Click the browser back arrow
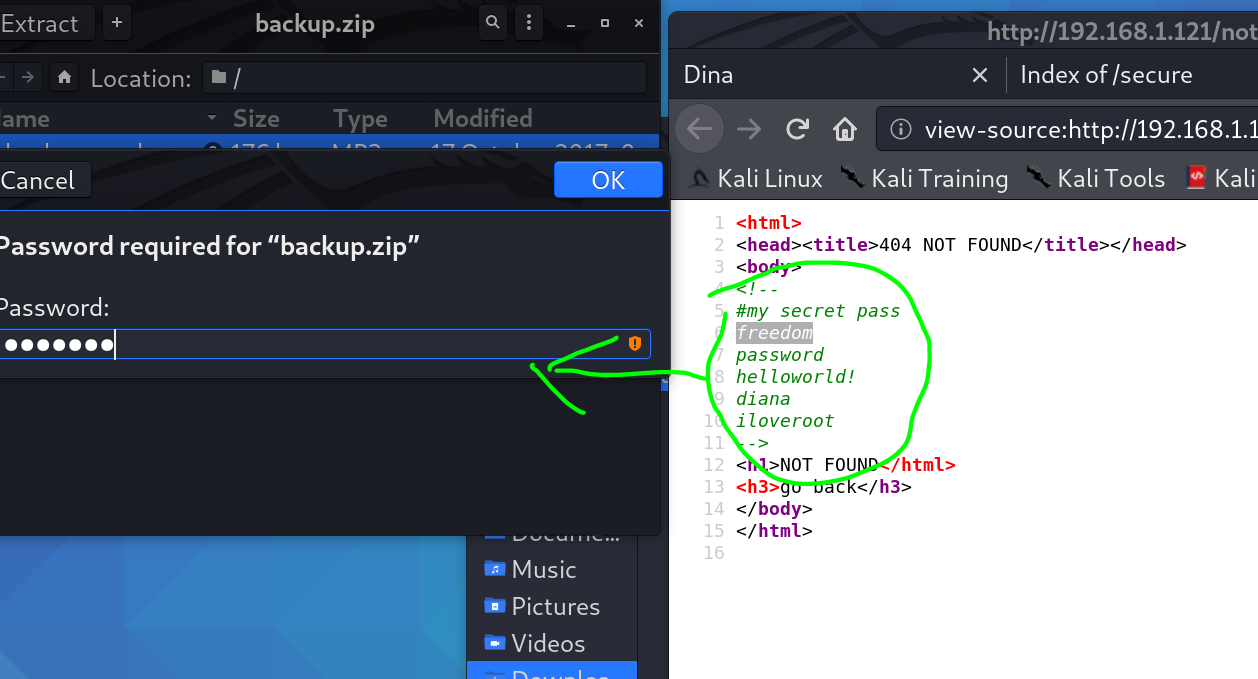 (699, 129)
